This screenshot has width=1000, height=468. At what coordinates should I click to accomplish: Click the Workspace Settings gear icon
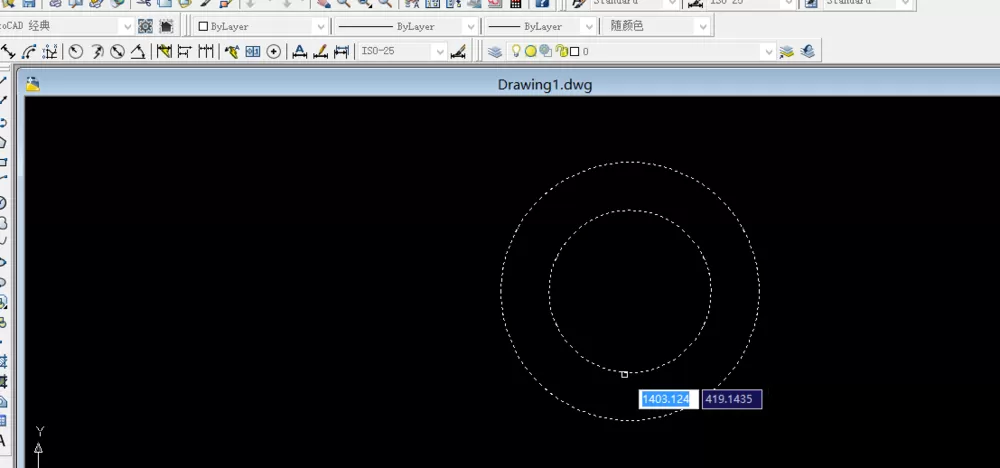pyautogui.click(x=145, y=26)
